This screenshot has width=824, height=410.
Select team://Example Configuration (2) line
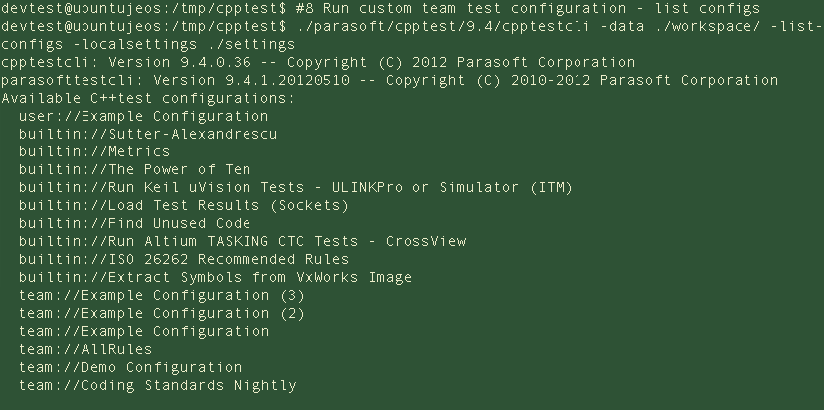tap(162, 313)
